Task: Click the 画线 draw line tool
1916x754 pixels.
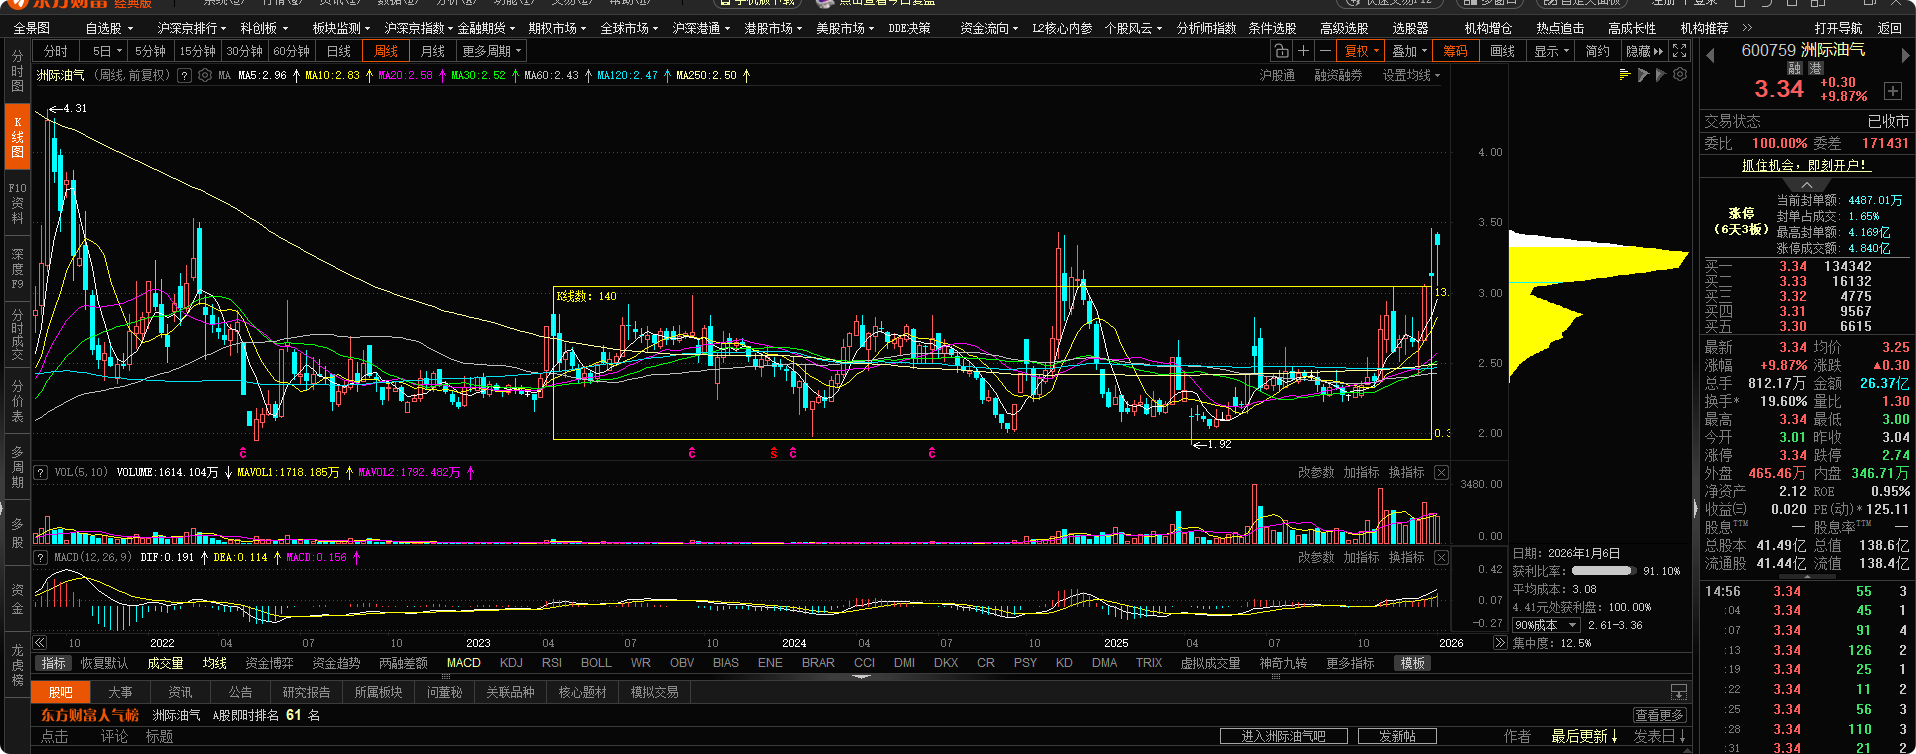Action: [x=1502, y=51]
